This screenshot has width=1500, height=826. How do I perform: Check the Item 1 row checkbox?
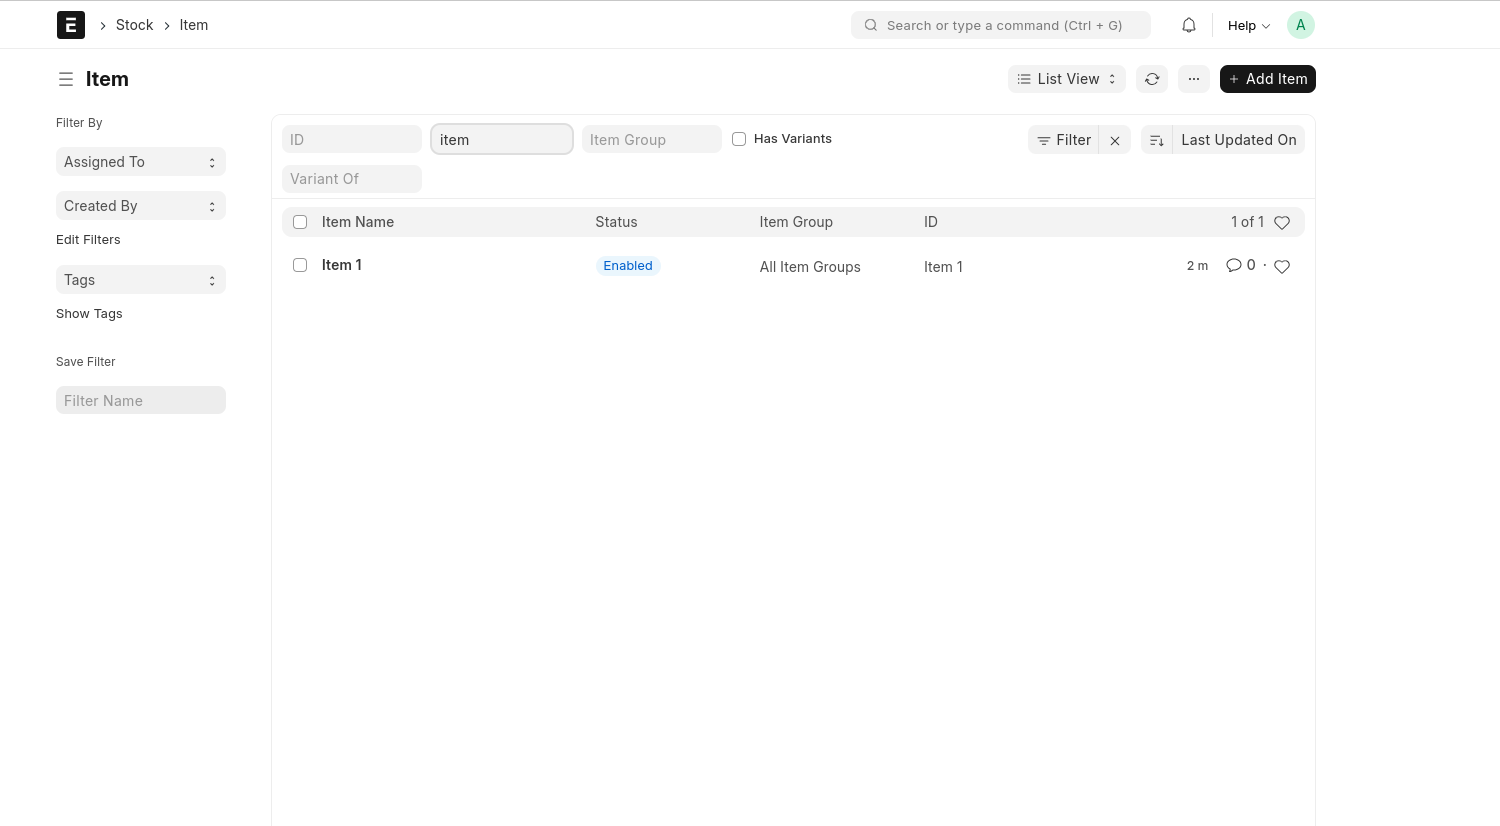[x=300, y=265]
